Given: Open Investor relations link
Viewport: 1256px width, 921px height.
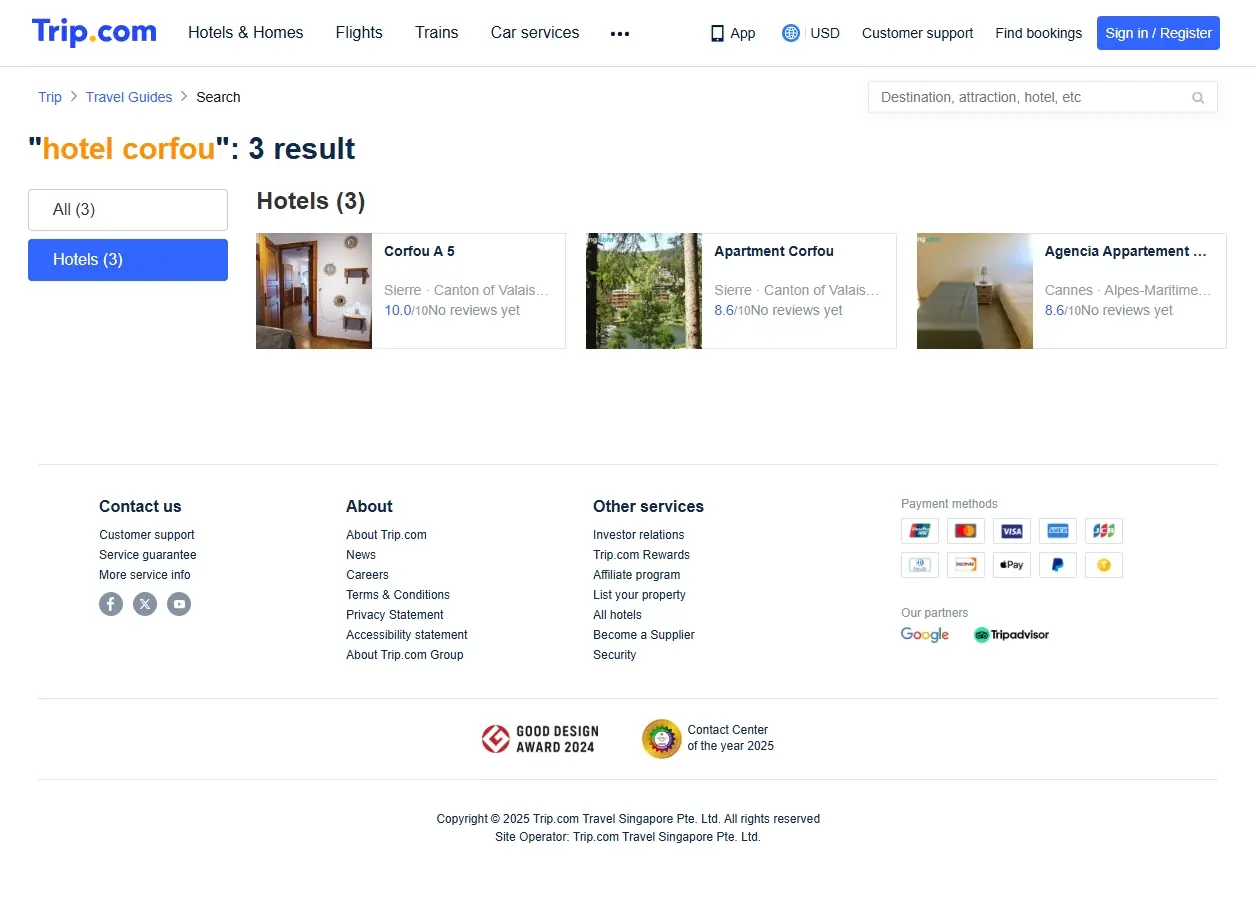Looking at the screenshot, I should point(639,535).
